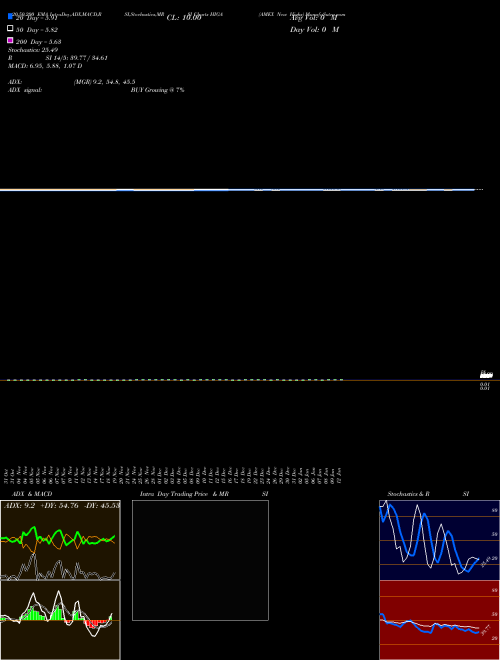The width and height of the screenshot is (500, 660).
Task: Click the blue 20 Day legend swatch
Action: coord(10,16)
